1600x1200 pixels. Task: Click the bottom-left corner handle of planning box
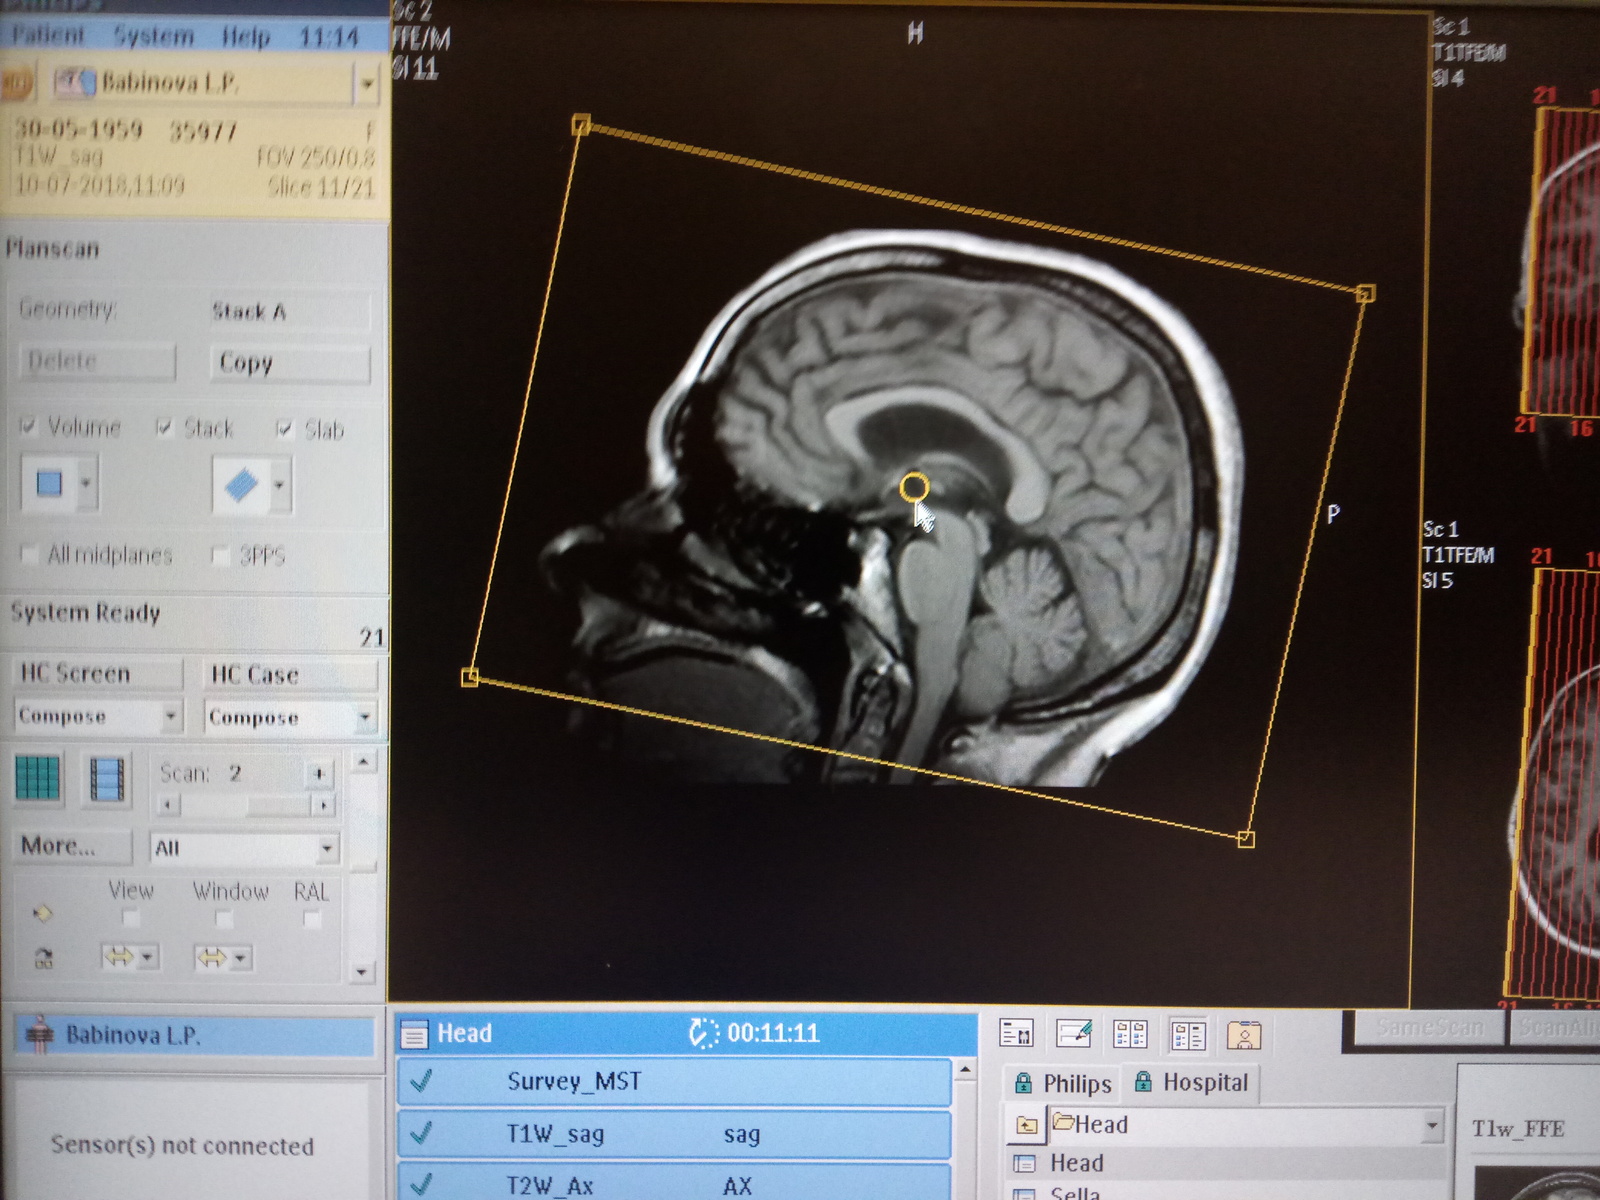[470, 678]
